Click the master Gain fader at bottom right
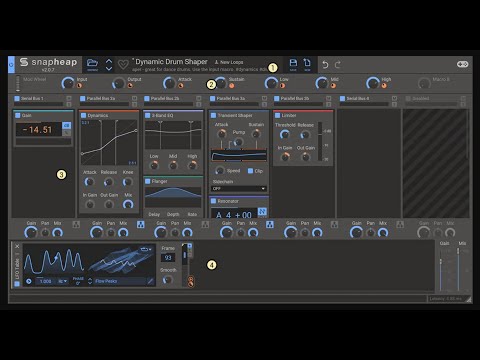Screen dimensions: 480x360 click(x=441, y=270)
